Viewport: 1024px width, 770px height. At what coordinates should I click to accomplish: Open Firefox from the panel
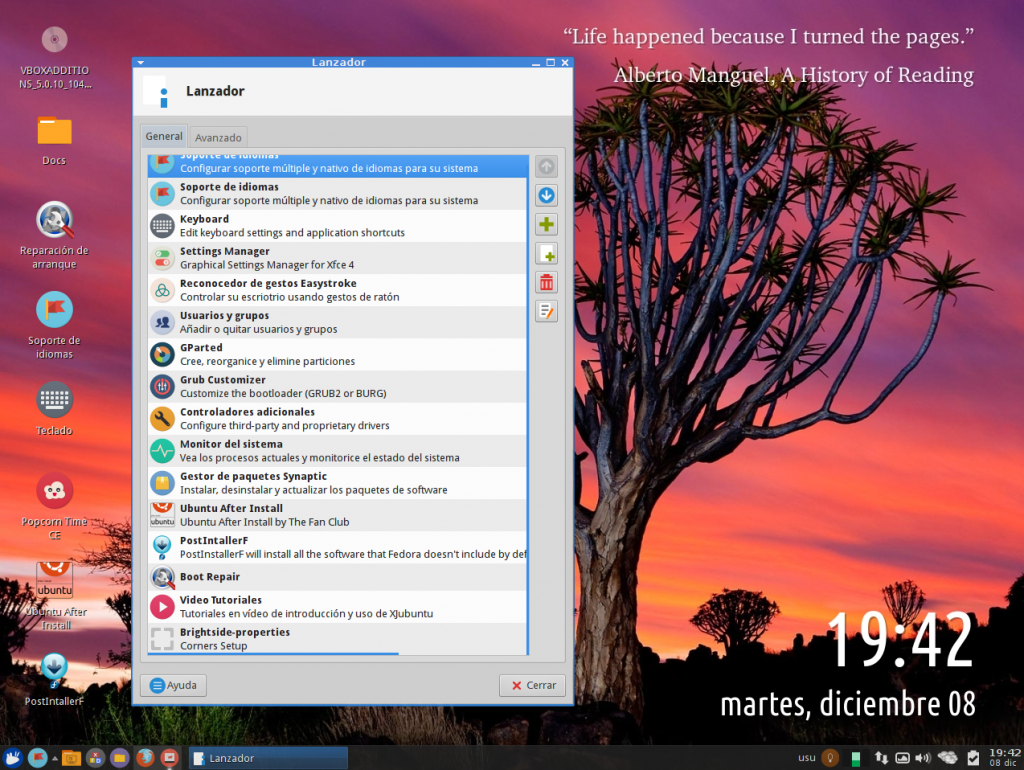145,758
